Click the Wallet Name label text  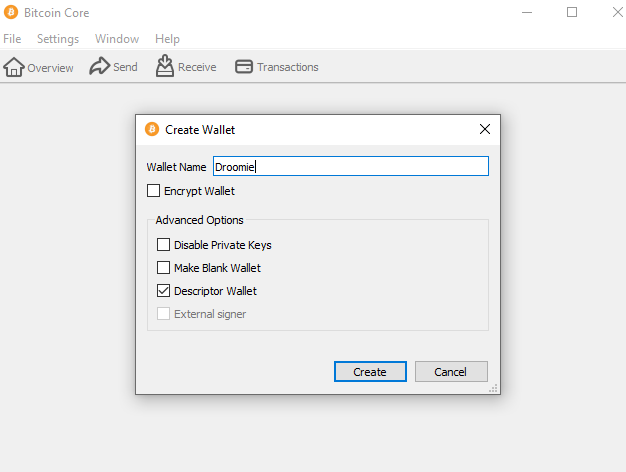(176, 167)
